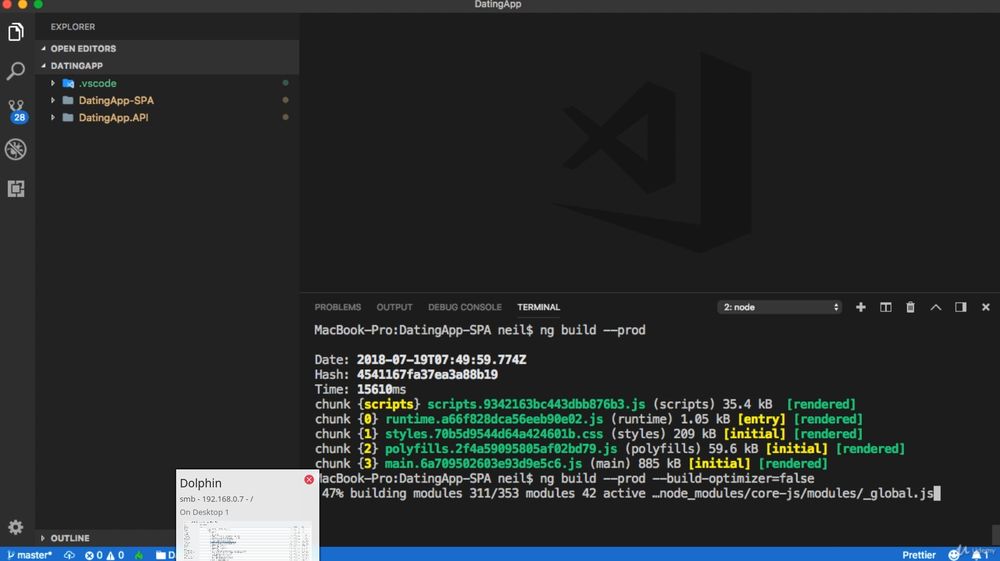The height and width of the screenshot is (561, 1000).
Task: Click the runtime.a66f828dca56eeb90e02.js filename
Action: click(x=494, y=419)
